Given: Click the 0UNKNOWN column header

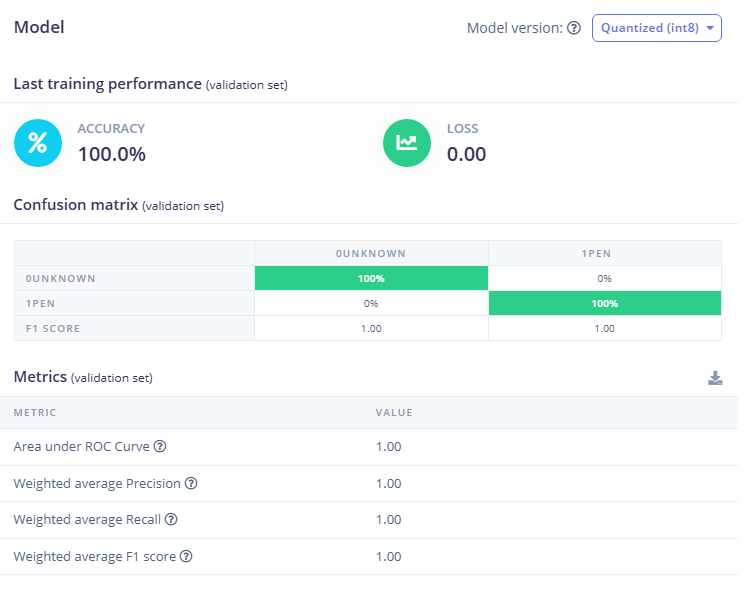Looking at the screenshot, I should [x=371, y=253].
